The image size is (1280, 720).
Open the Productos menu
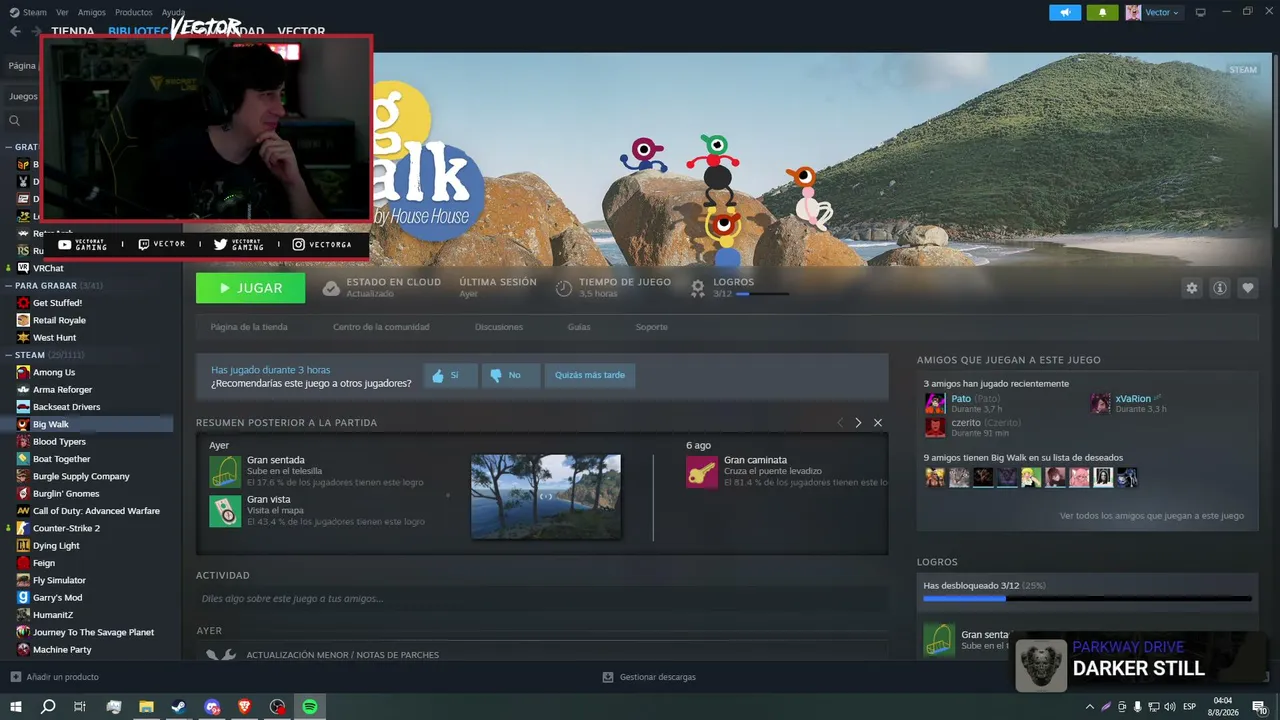[134, 12]
